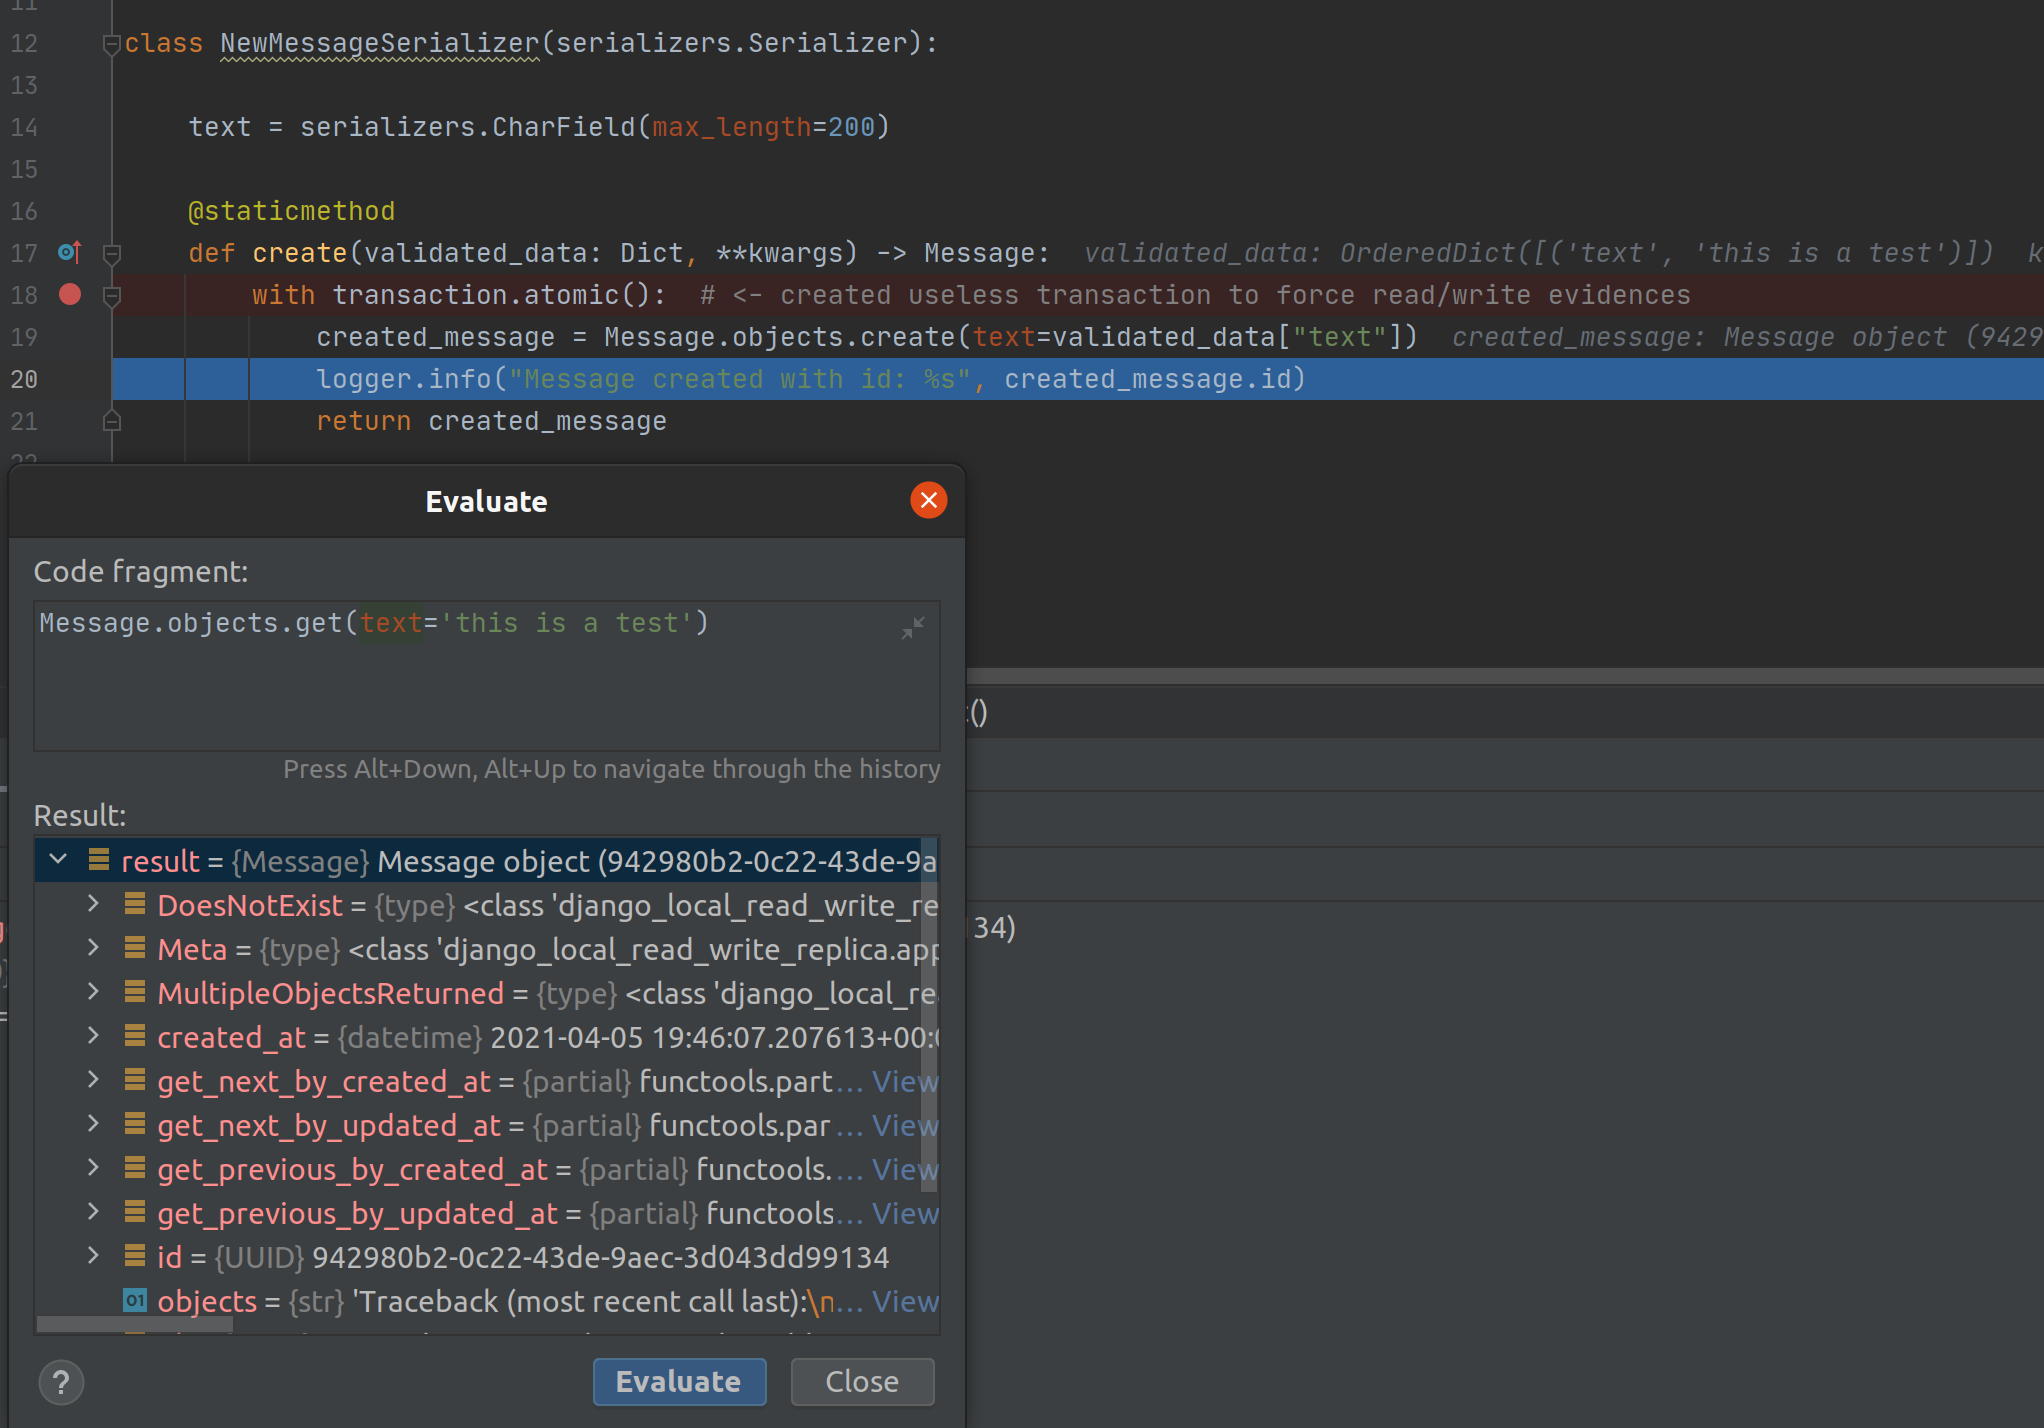
Task: Collapse the code fragment editor with the arrows icon
Action: [912, 628]
